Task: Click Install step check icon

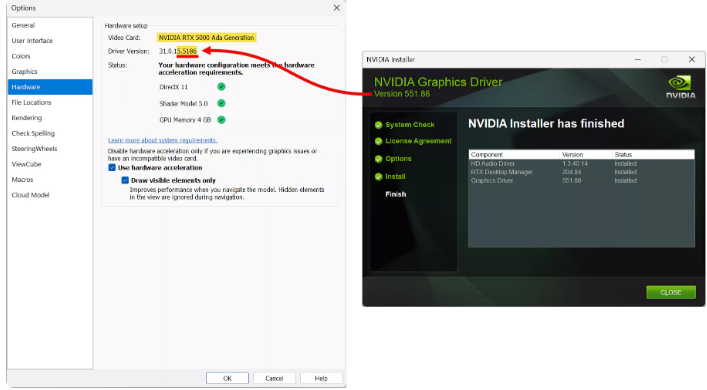Action: tap(378, 177)
